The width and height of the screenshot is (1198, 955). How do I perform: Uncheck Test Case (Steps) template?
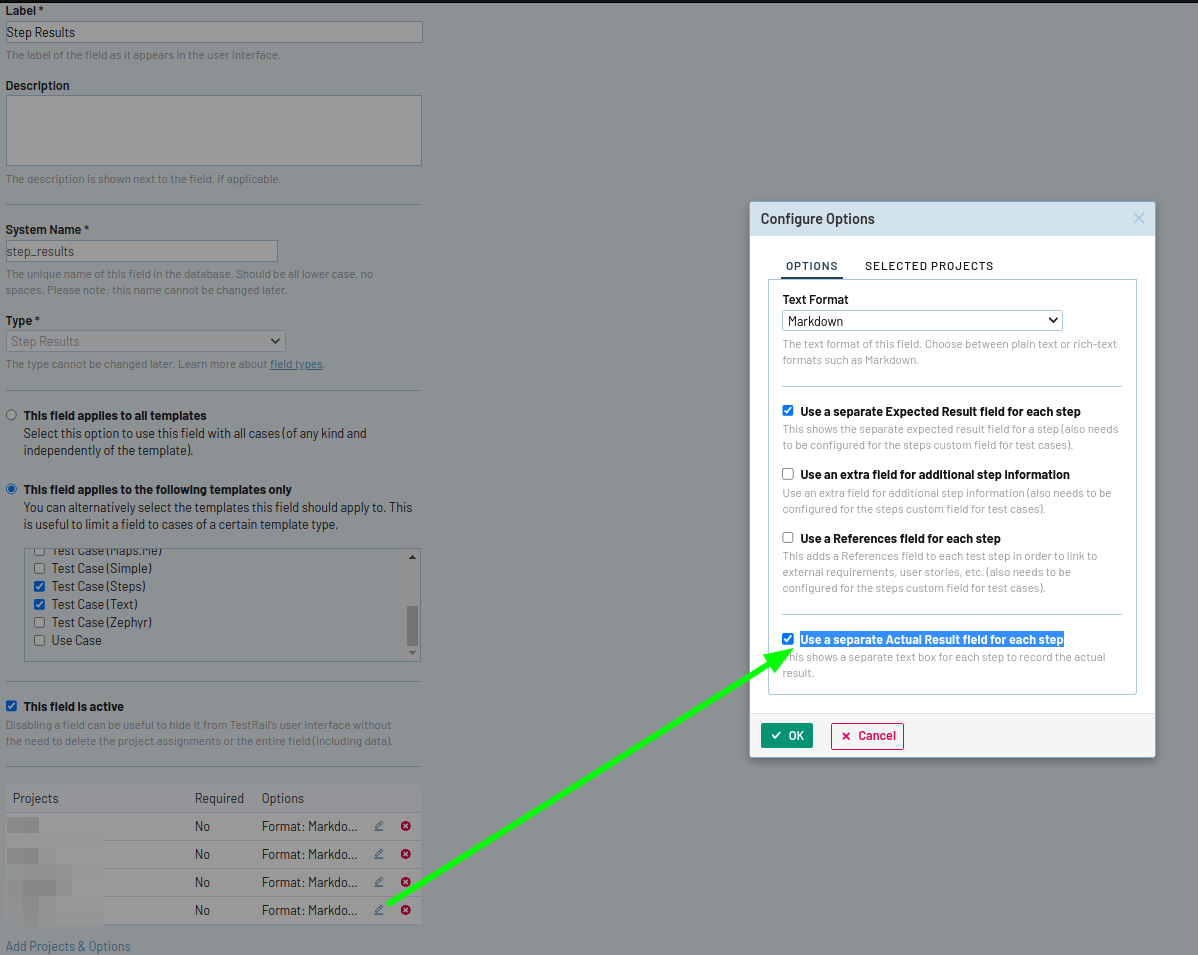point(39,586)
